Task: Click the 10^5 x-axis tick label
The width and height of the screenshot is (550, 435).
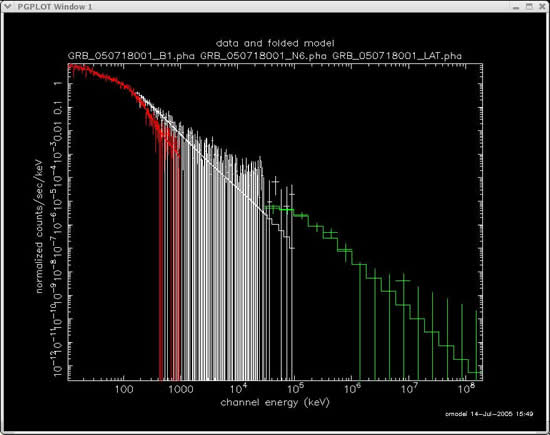Action: coord(295,388)
